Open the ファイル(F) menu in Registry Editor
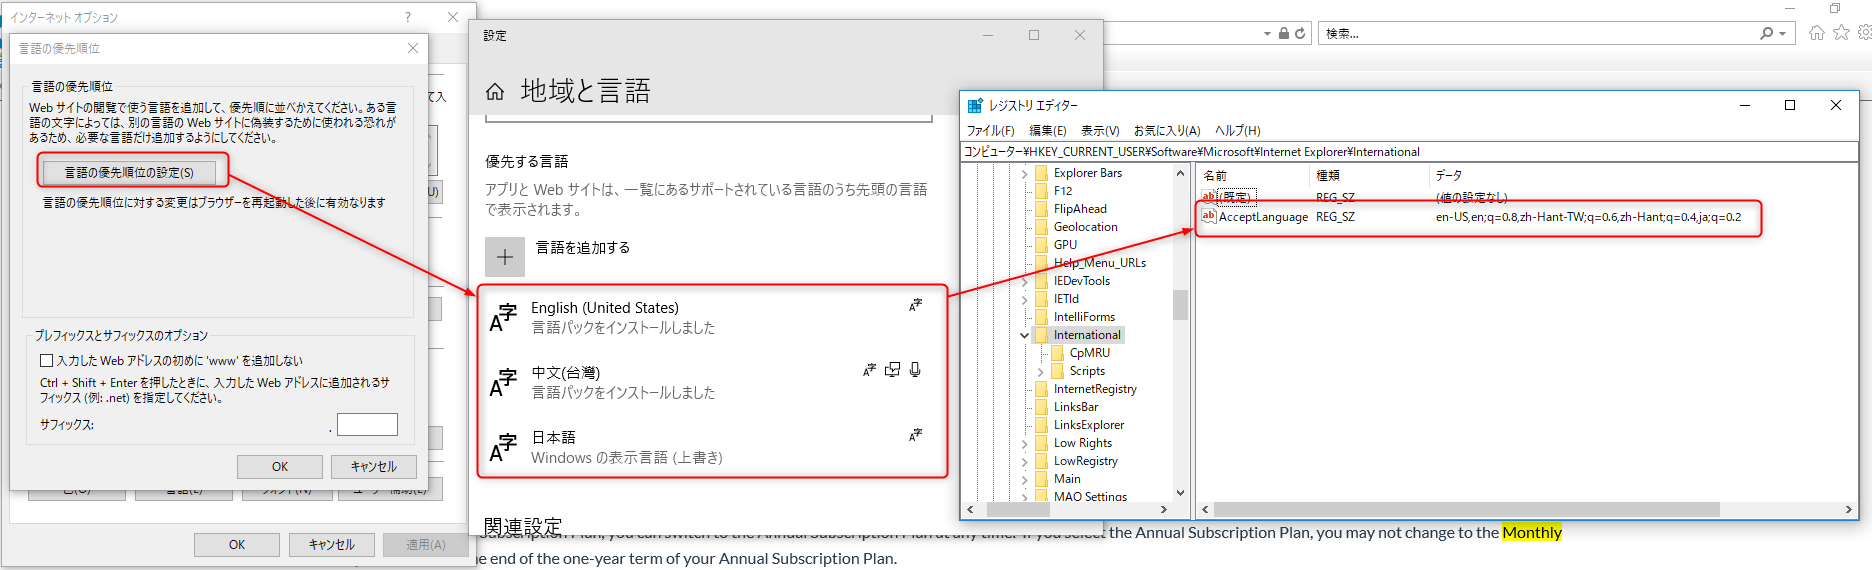Image resolution: width=1872 pixels, height=570 pixels. point(990,131)
